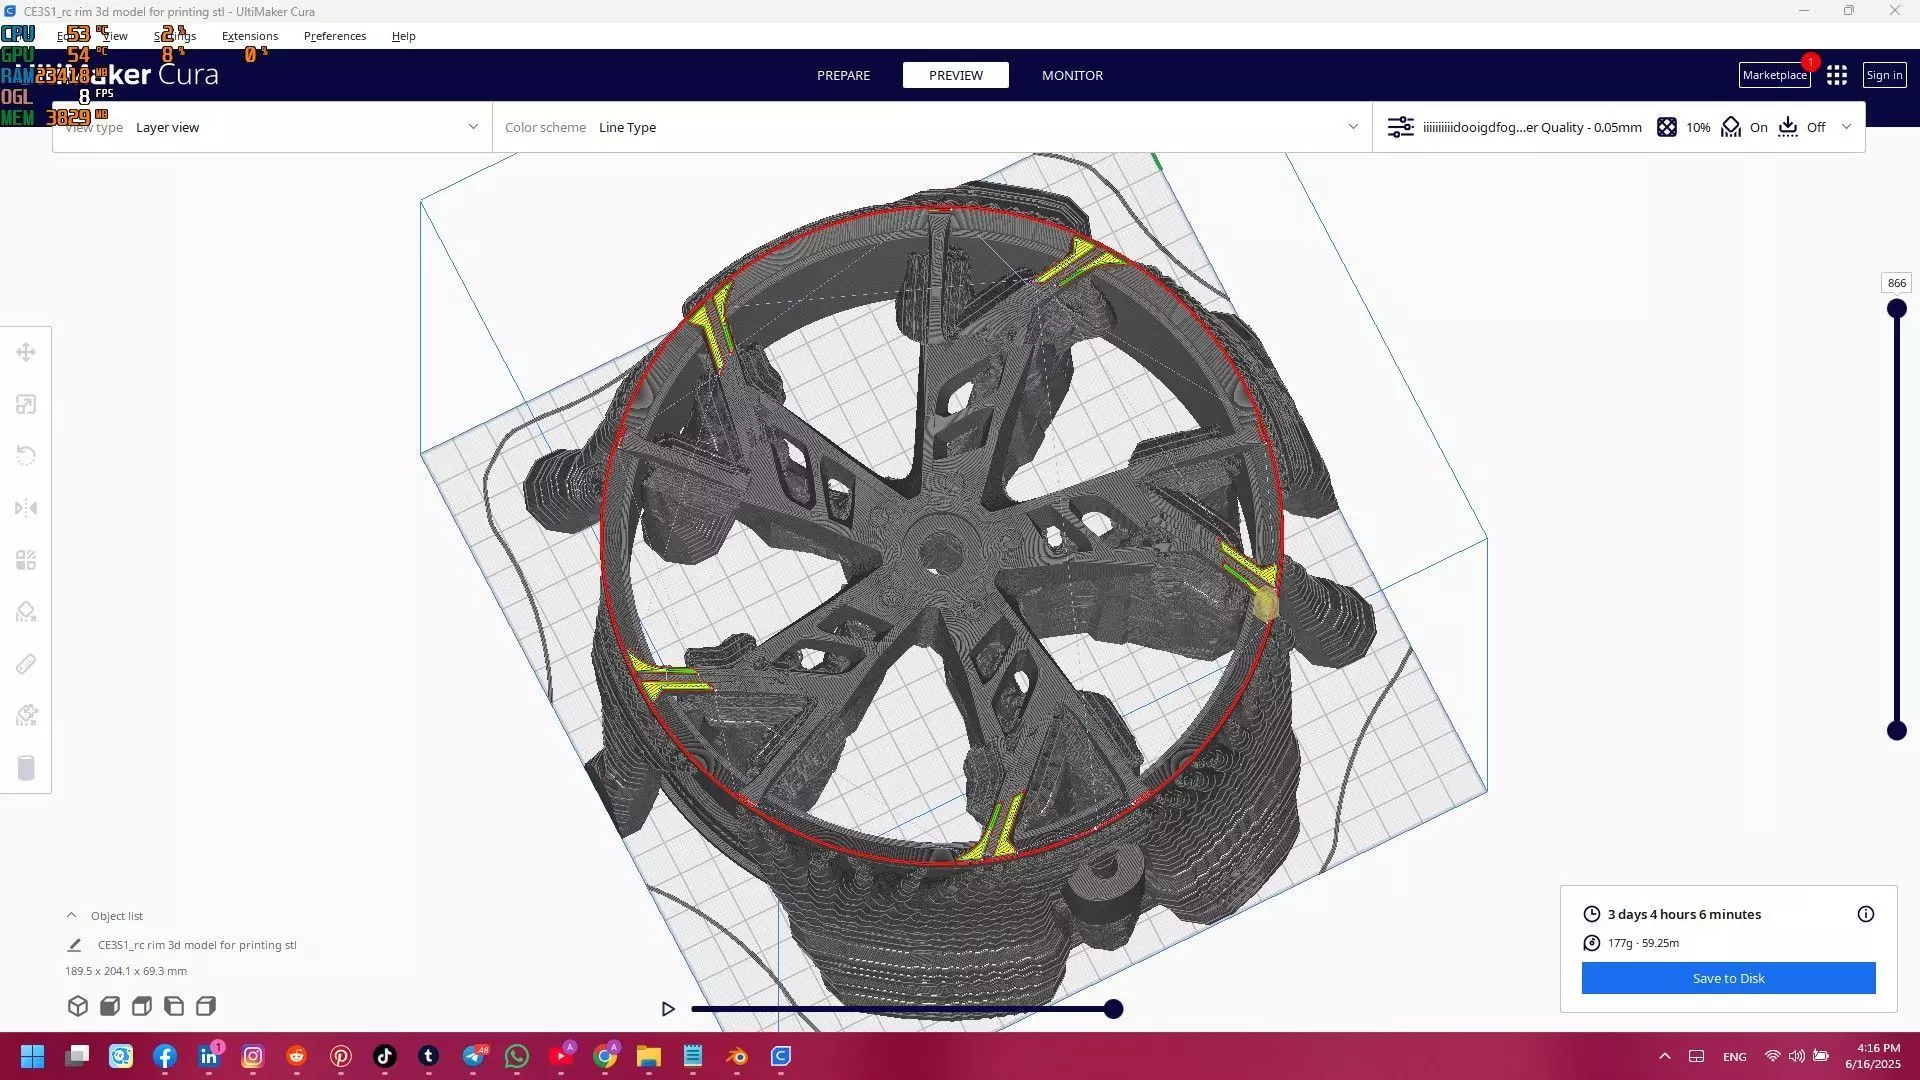Open the Extensions menu
Image resolution: width=1920 pixels, height=1080 pixels.
click(x=250, y=36)
